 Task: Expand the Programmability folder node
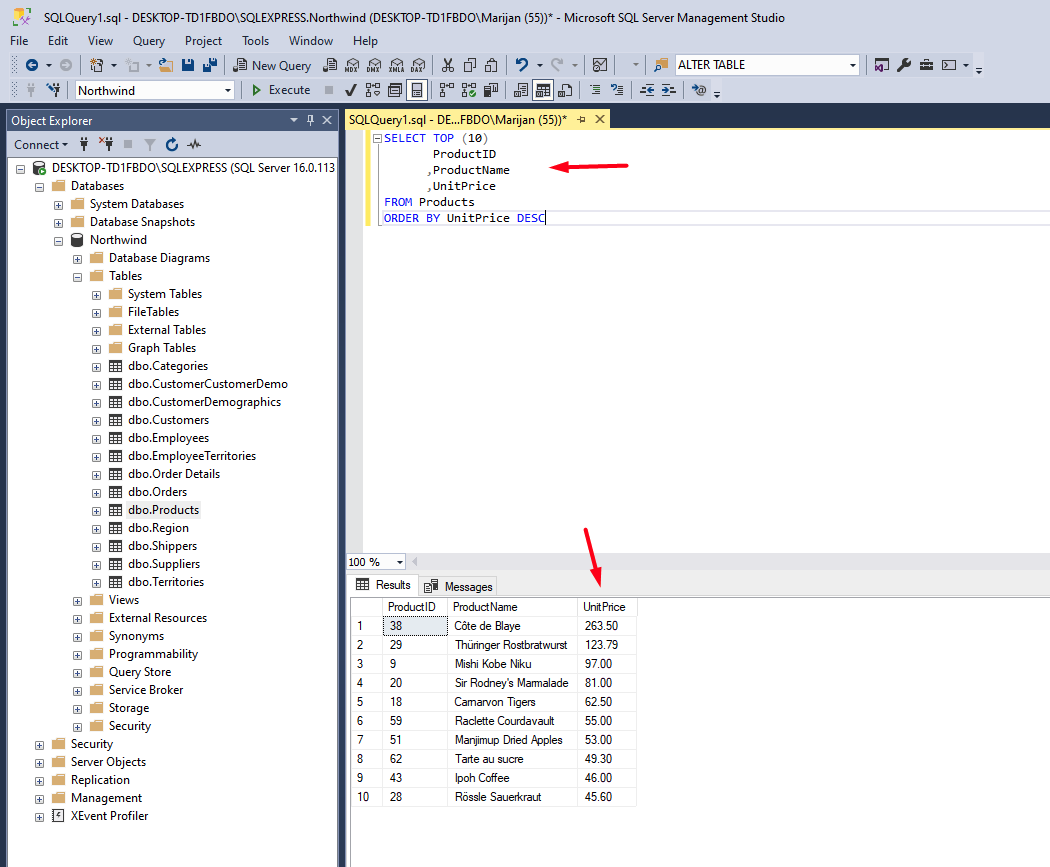pos(78,655)
